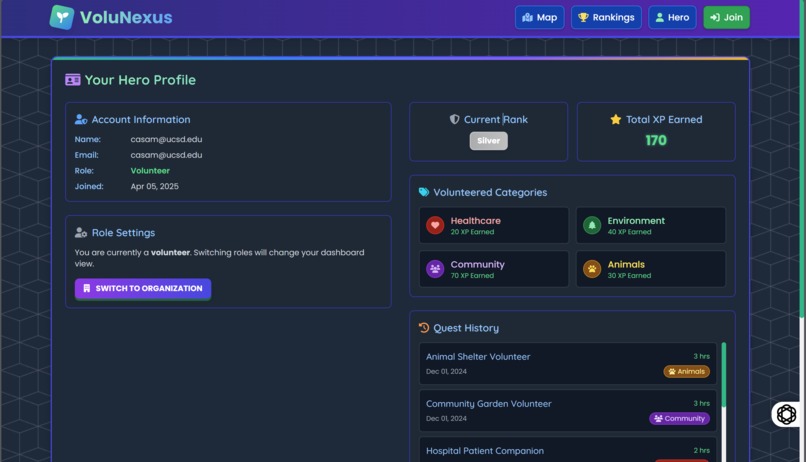Click the orange Animals paw icon
This screenshot has width=806, height=462.
pos(592,269)
